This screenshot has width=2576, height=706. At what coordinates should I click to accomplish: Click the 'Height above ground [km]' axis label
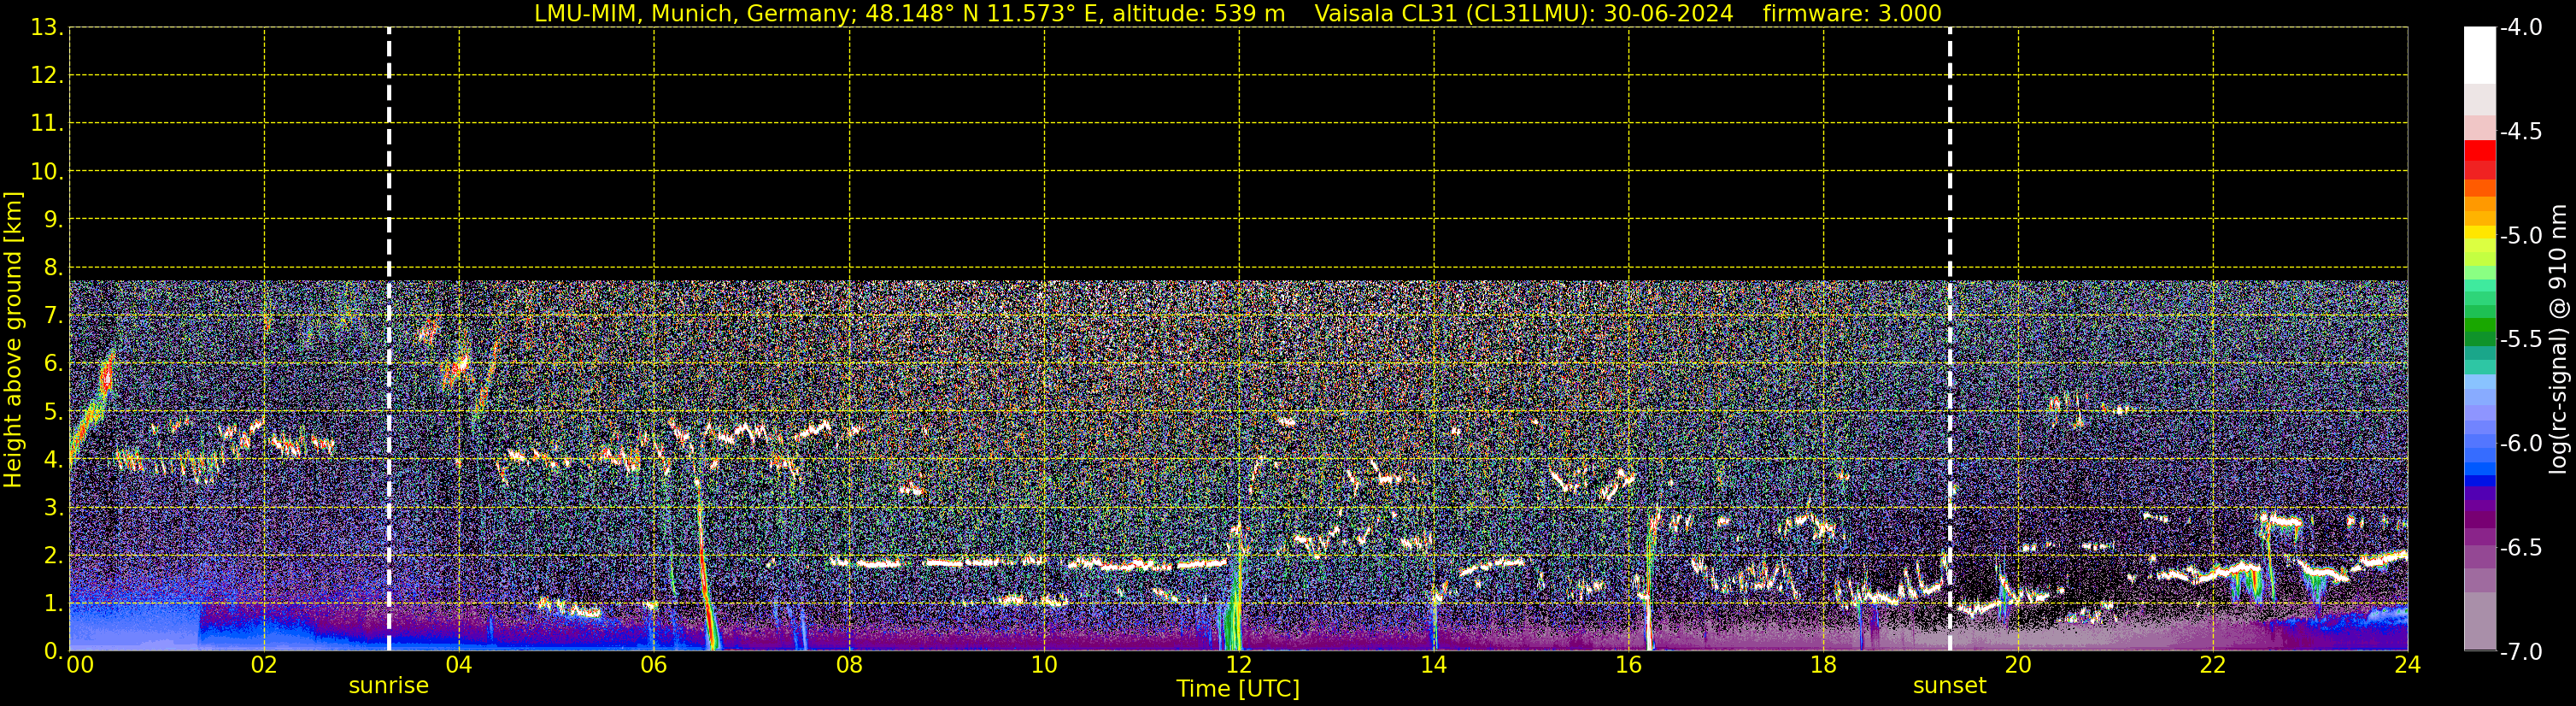point(13,340)
